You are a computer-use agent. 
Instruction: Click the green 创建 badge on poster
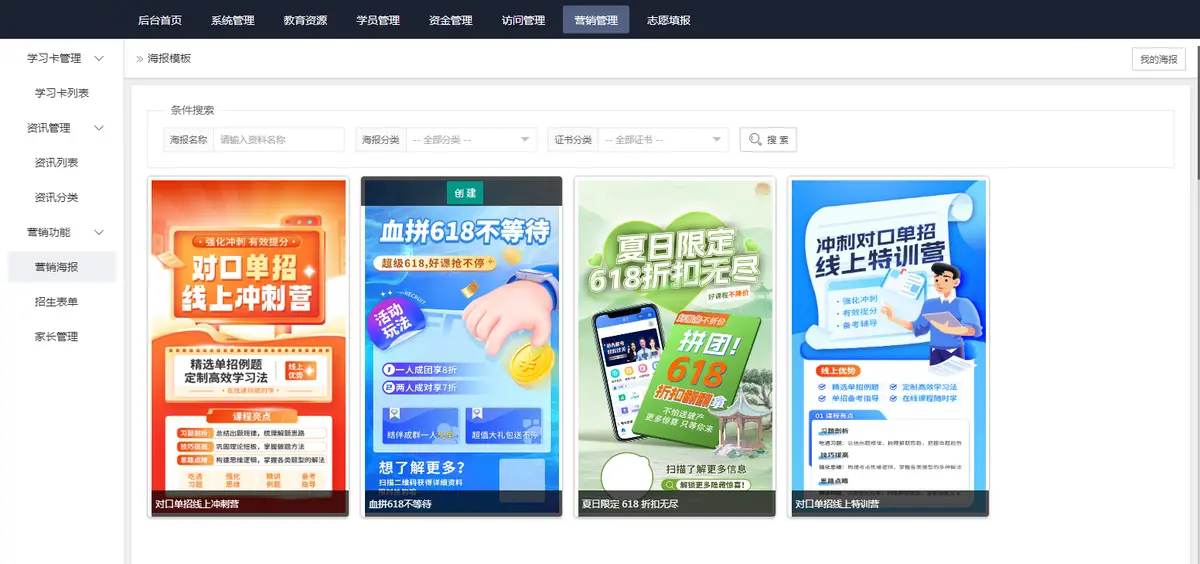(465, 192)
